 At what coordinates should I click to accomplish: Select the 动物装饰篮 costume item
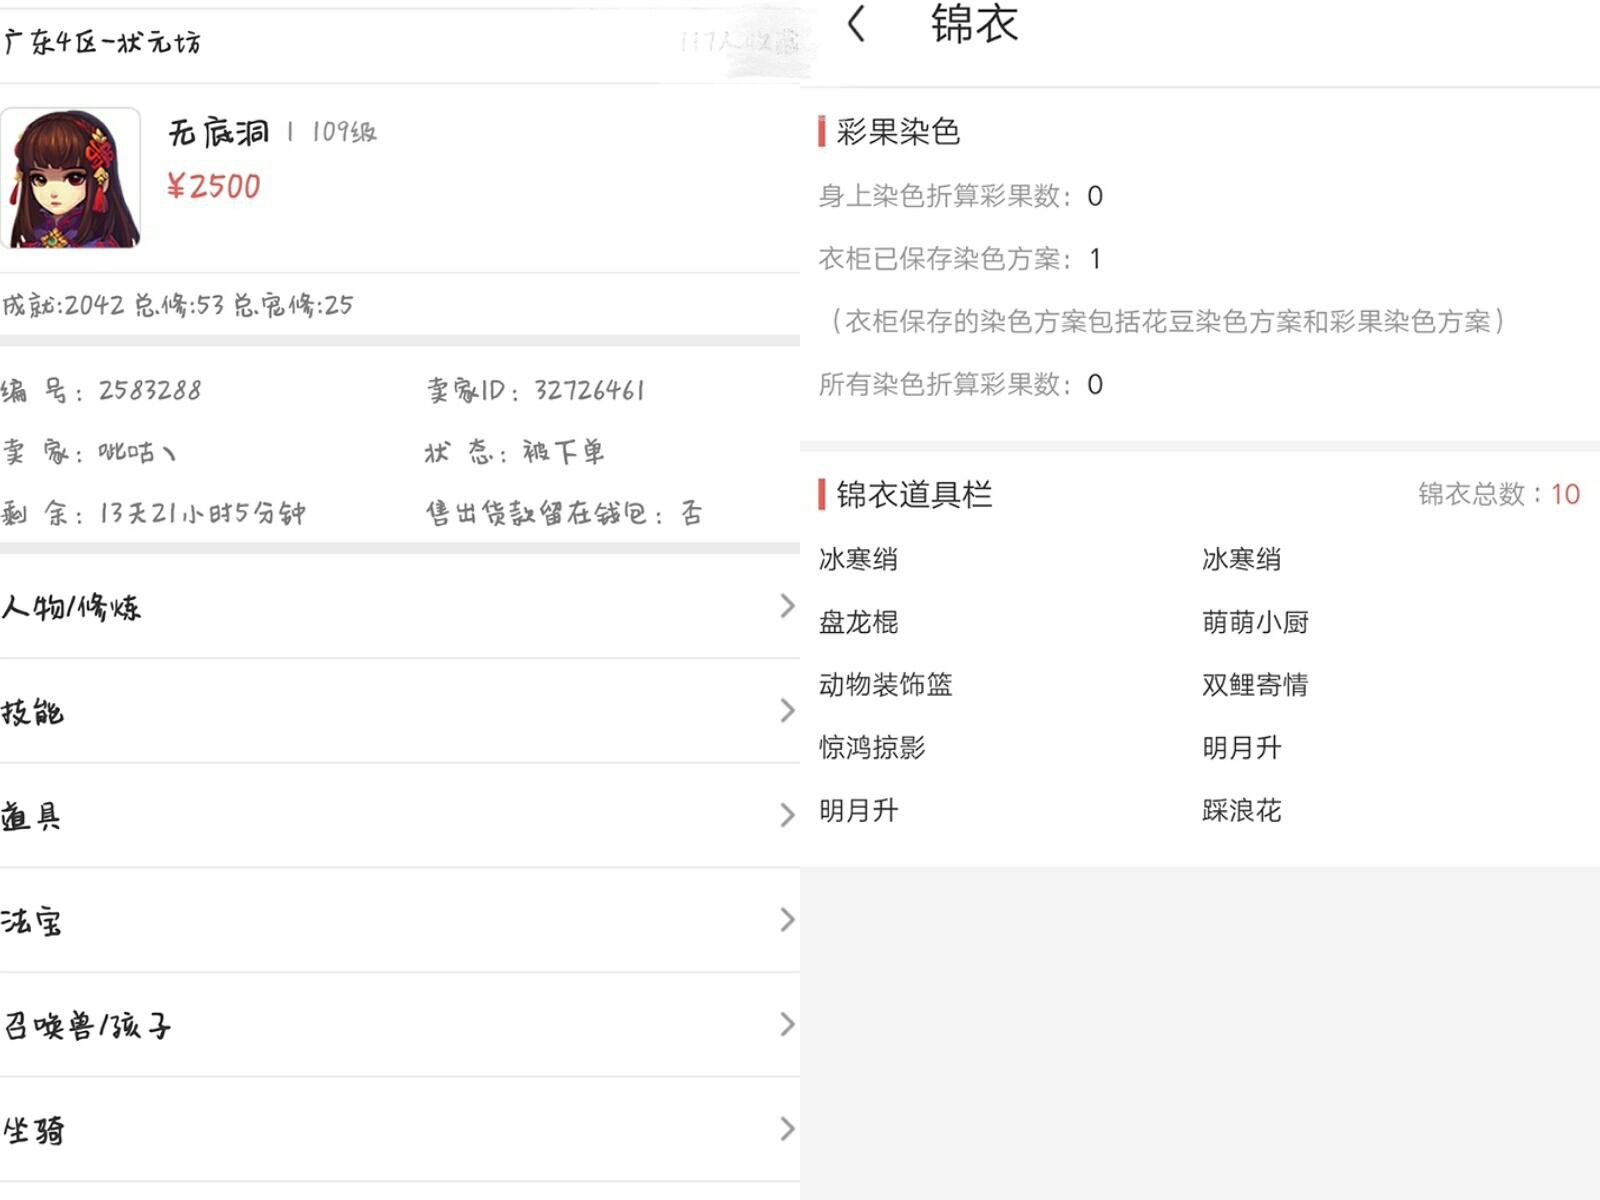[x=885, y=685]
